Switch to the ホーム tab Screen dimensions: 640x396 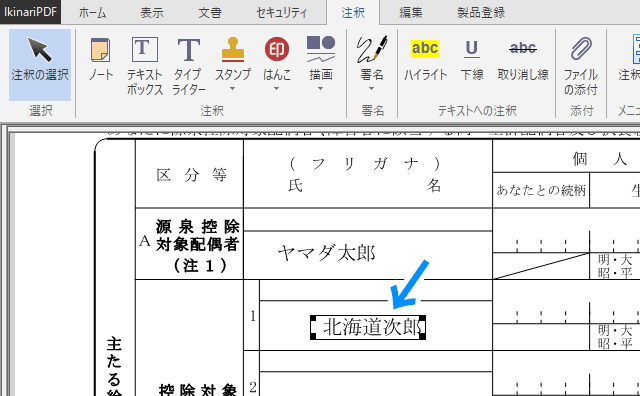(93, 13)
